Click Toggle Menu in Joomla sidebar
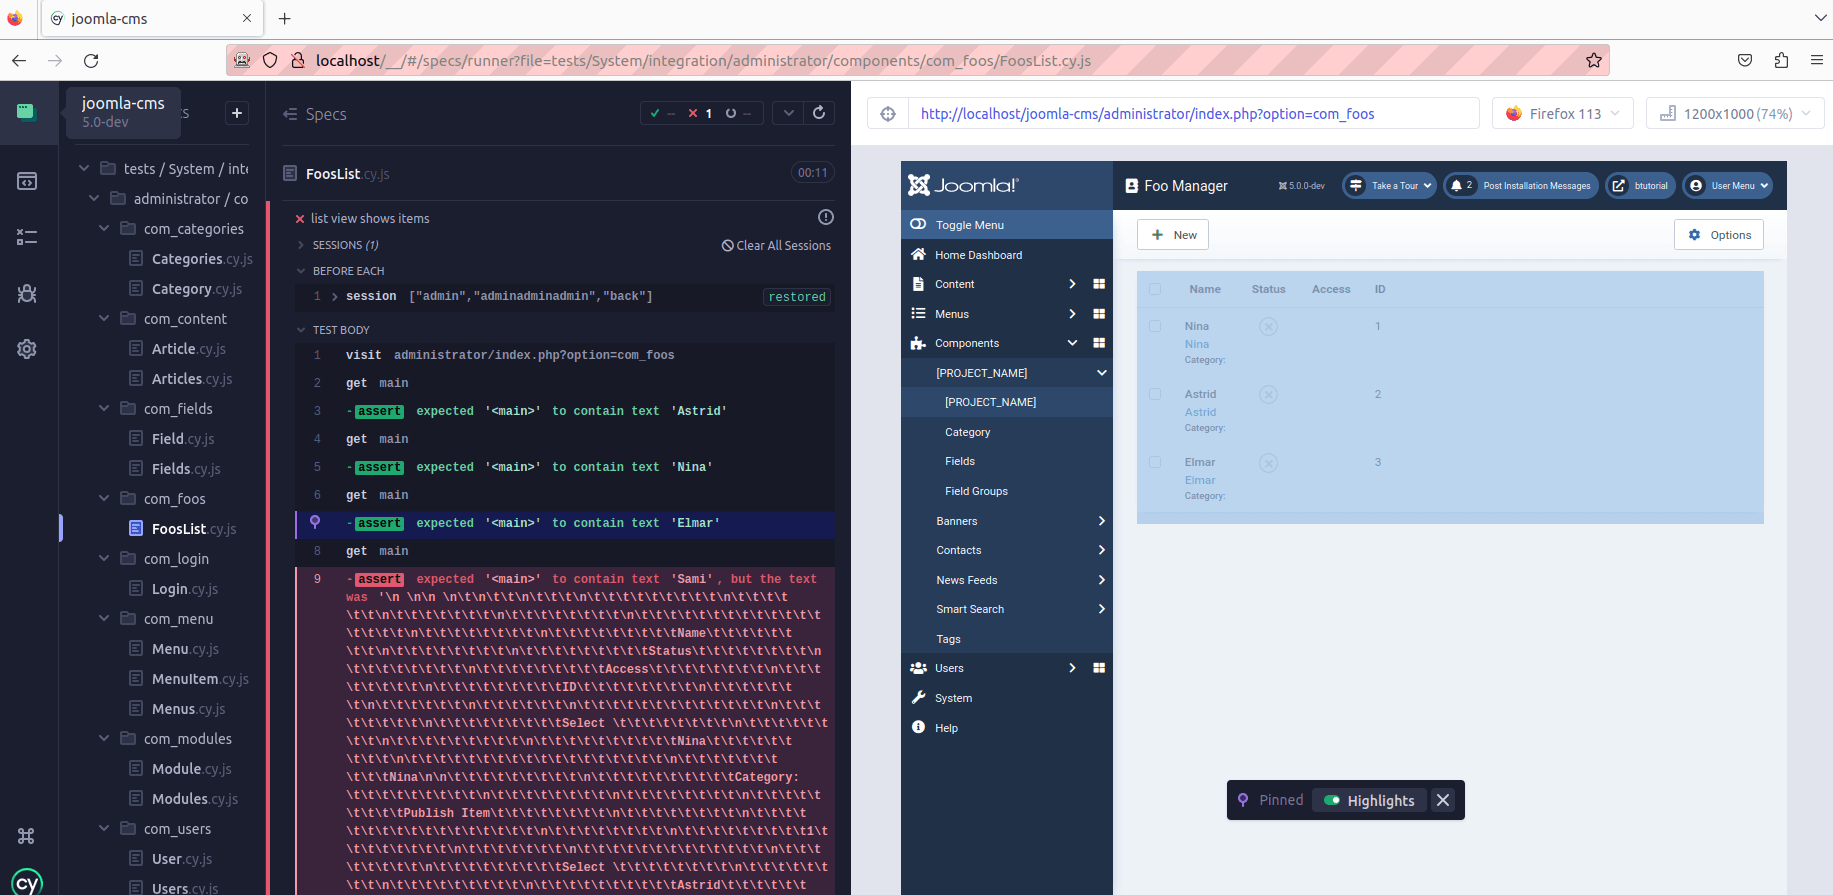The image size is (1833, 895). (1007, 225)
